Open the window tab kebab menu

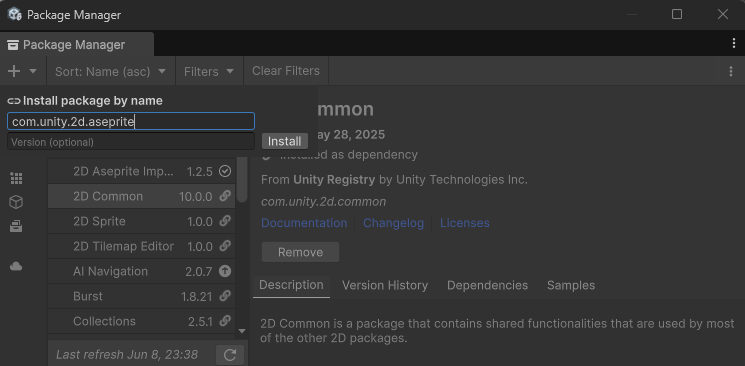click(734, 44)
